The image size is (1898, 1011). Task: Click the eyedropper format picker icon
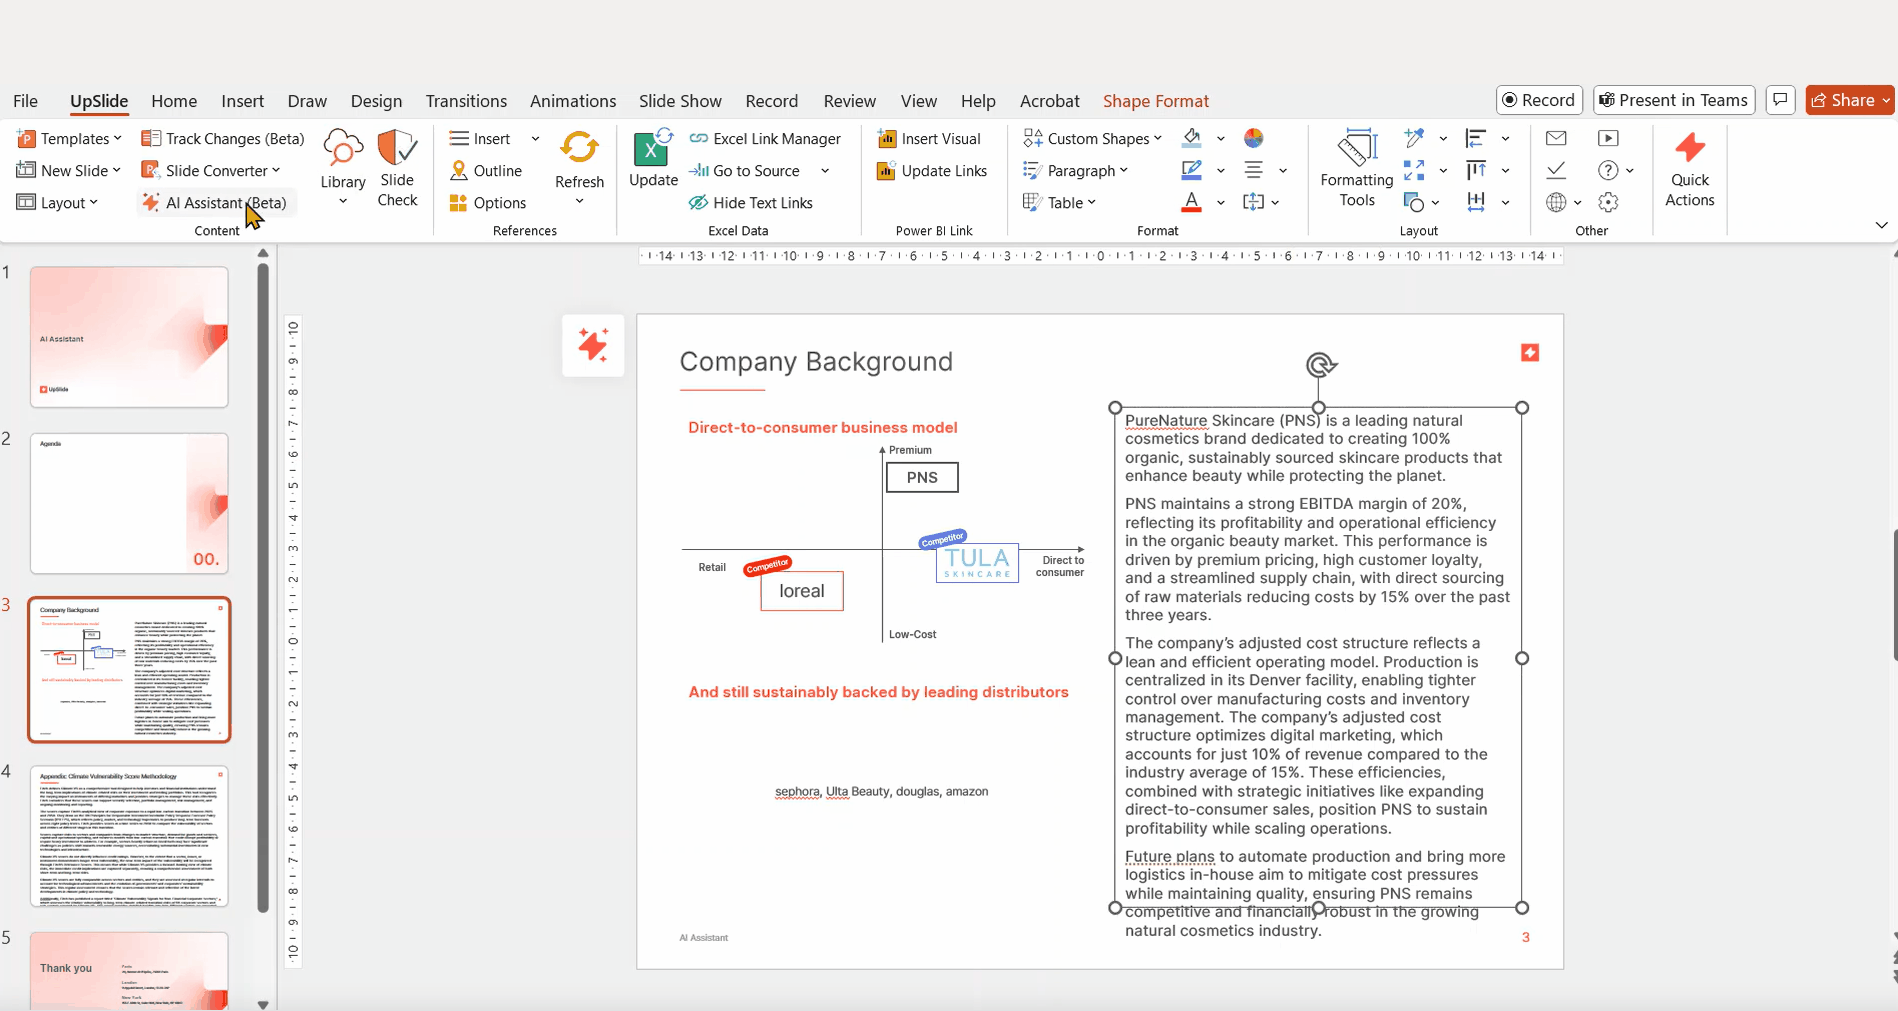[1414, 138]
